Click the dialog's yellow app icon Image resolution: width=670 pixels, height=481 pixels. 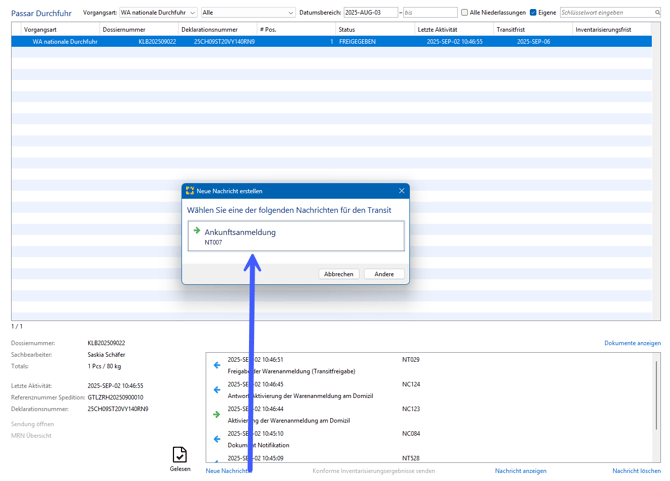(190, 191)
